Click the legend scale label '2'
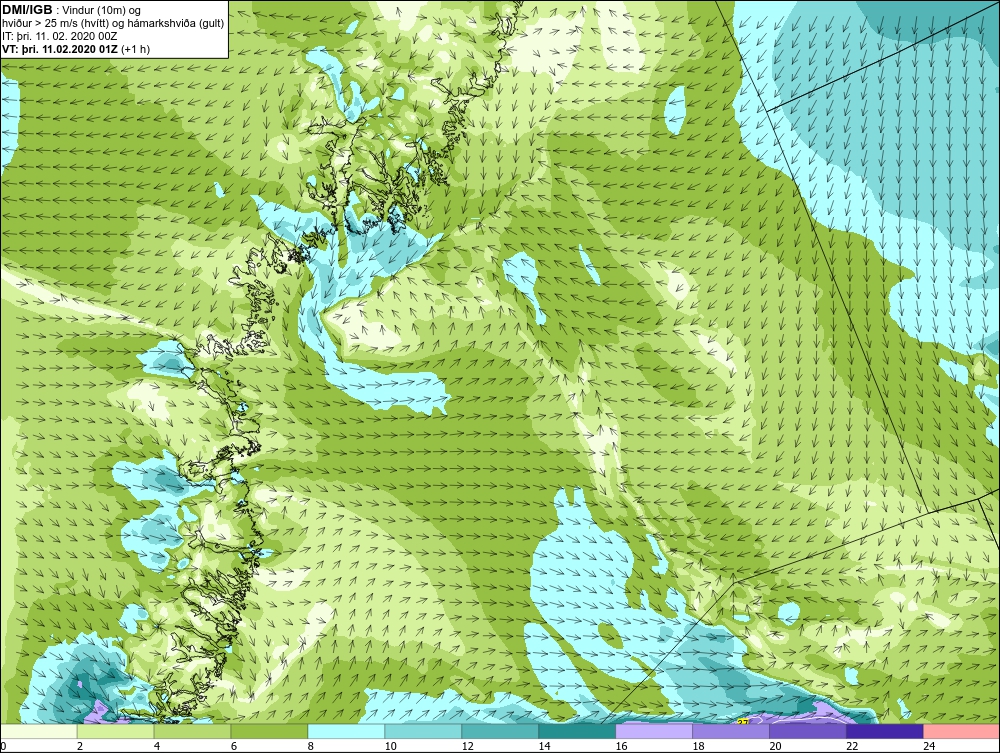This screenshot has width=1000, height=753. (x=80, y=746)
